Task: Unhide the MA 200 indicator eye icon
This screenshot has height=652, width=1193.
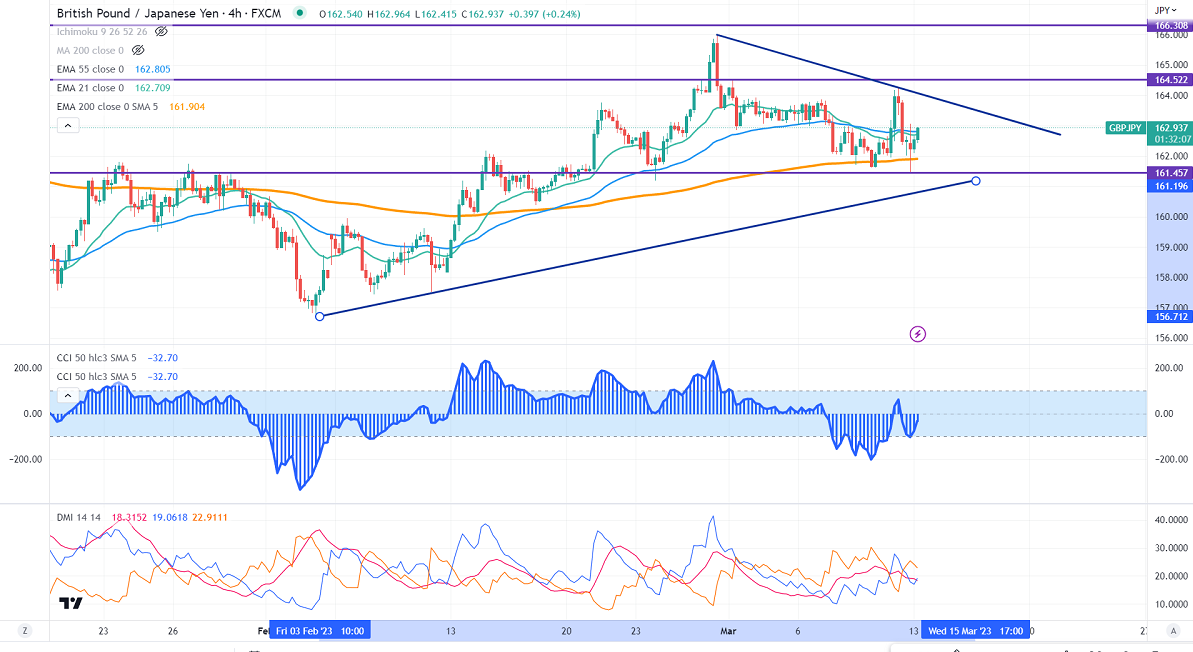Action: point(138,50)
